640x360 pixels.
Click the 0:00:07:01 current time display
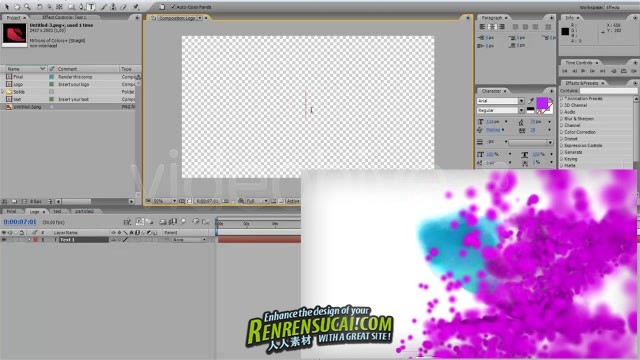pyautogui.click(x=20, y=222)
